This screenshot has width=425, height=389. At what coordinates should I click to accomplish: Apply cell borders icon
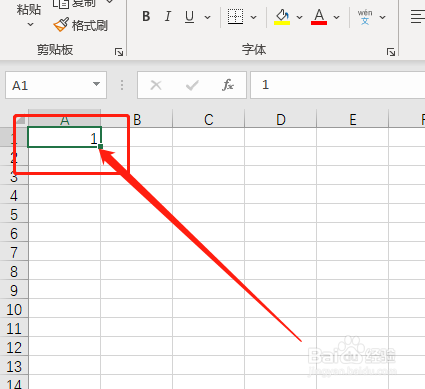235,16
